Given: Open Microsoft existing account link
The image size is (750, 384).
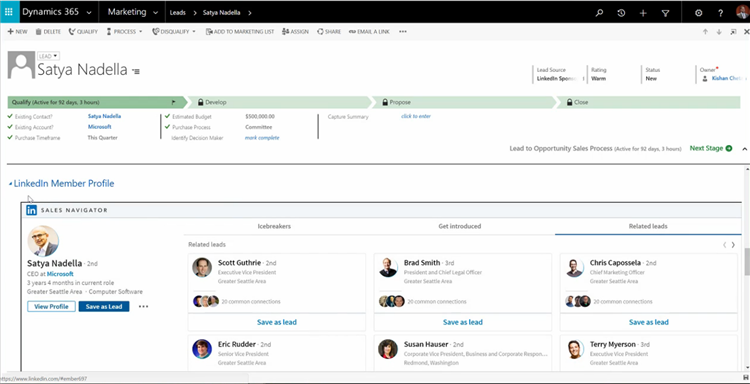Looking at the screenshot, I should pos(99,127).
